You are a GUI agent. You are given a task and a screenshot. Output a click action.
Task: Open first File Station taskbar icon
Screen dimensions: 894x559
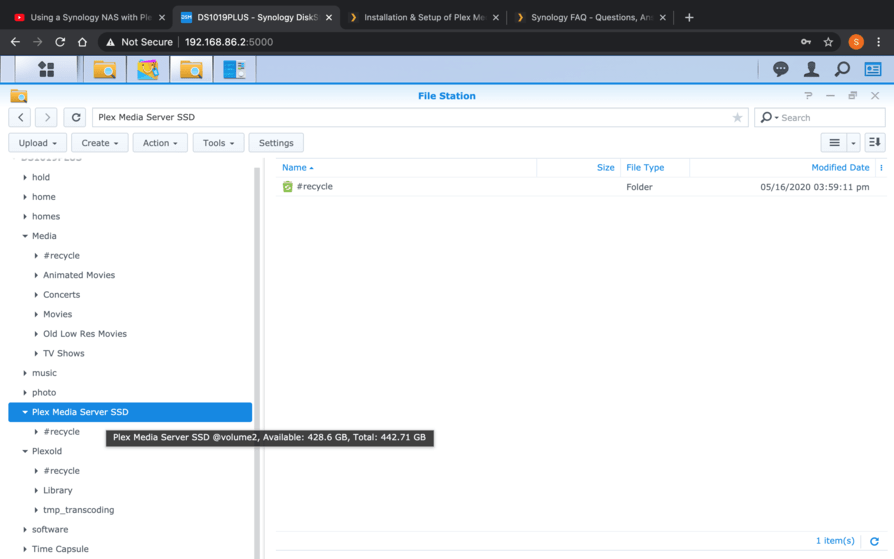(x=105, y=70)
